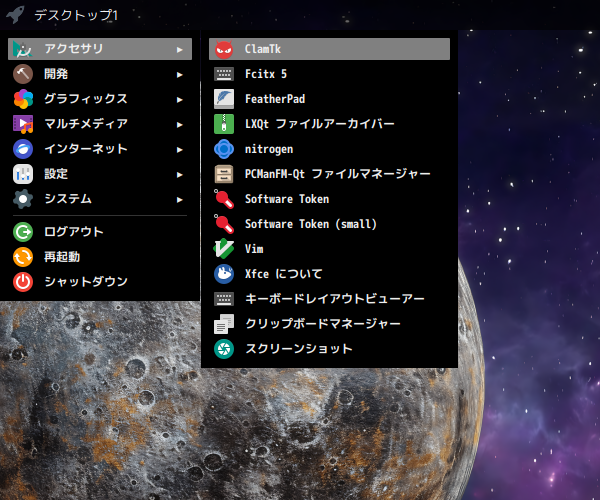Screen dimensions: 600x500
Task: Click the Vim green logo icon
Action: (224, 249)
